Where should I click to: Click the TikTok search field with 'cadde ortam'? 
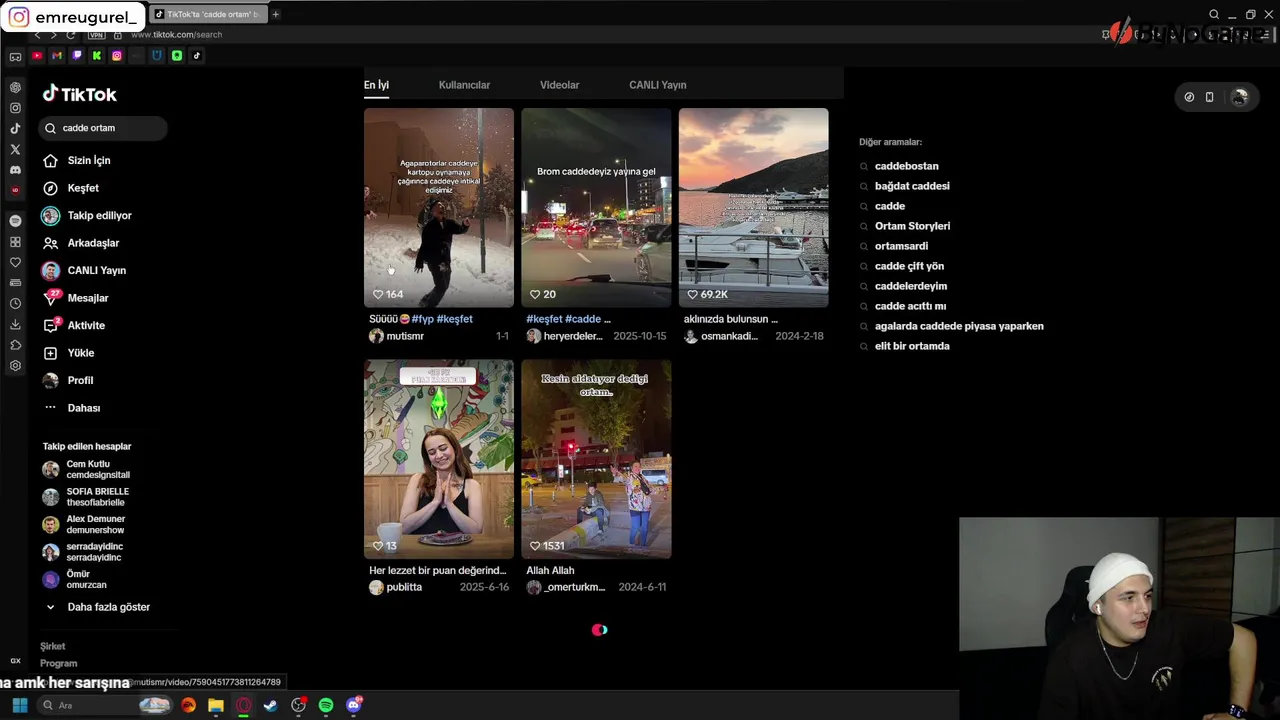(x=103, y=128)
